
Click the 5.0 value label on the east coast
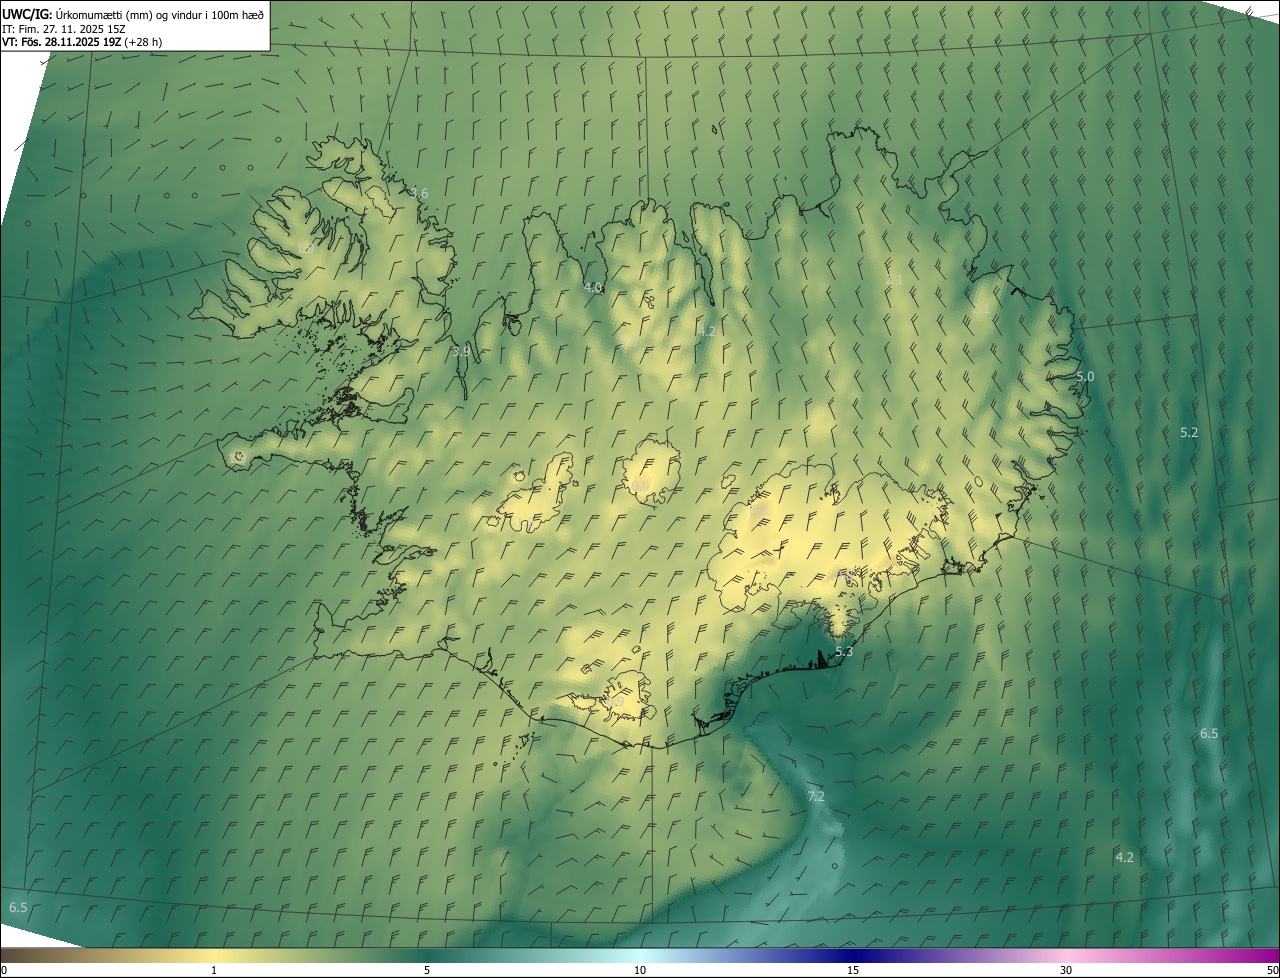pyautogui.click(x=1085, y=376)
